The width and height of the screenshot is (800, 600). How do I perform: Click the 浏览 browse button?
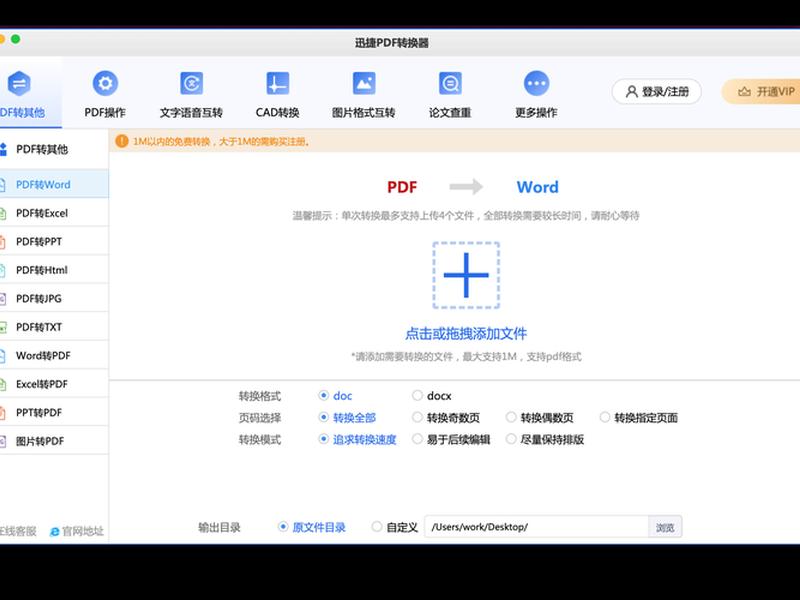coord(665,527)
